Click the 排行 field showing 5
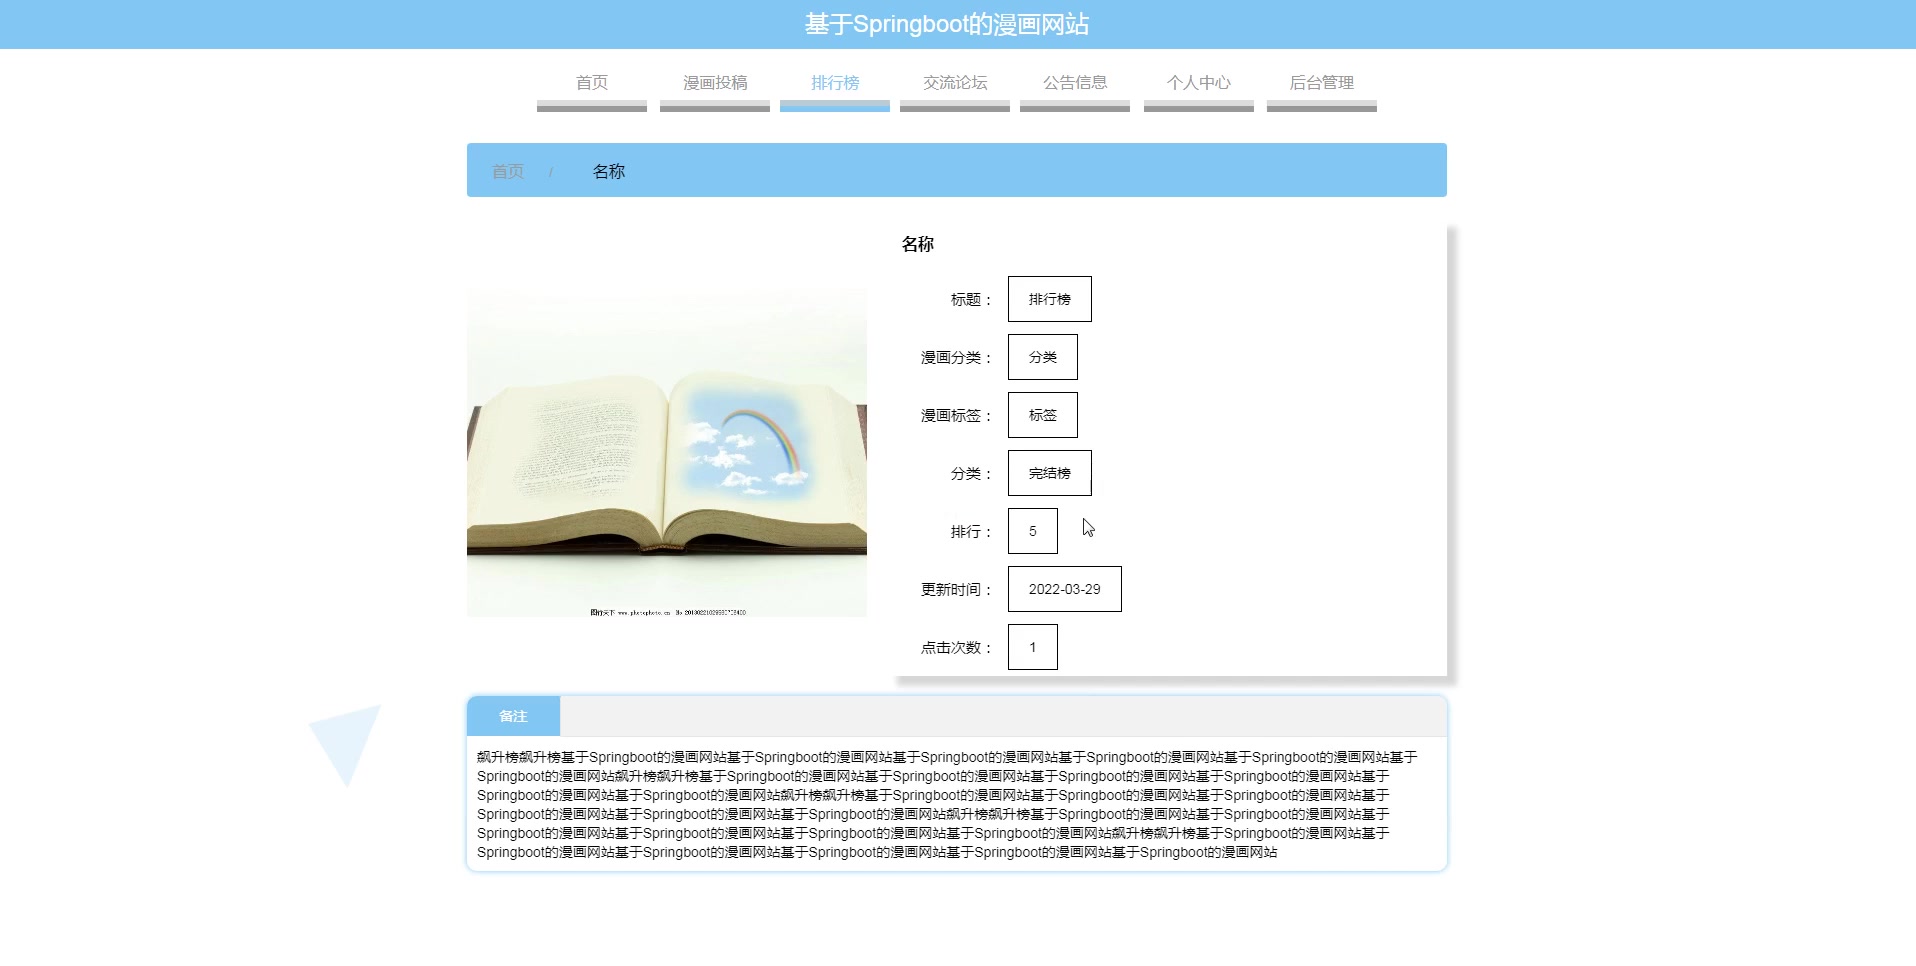Viewport: 1916px width, 966px height. 1032,531
